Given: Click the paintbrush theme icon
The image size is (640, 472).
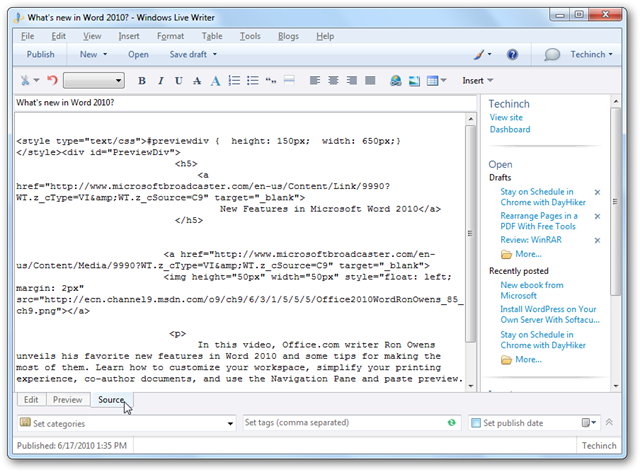Looking at the screenshot, I should click(x=479, y=54).
